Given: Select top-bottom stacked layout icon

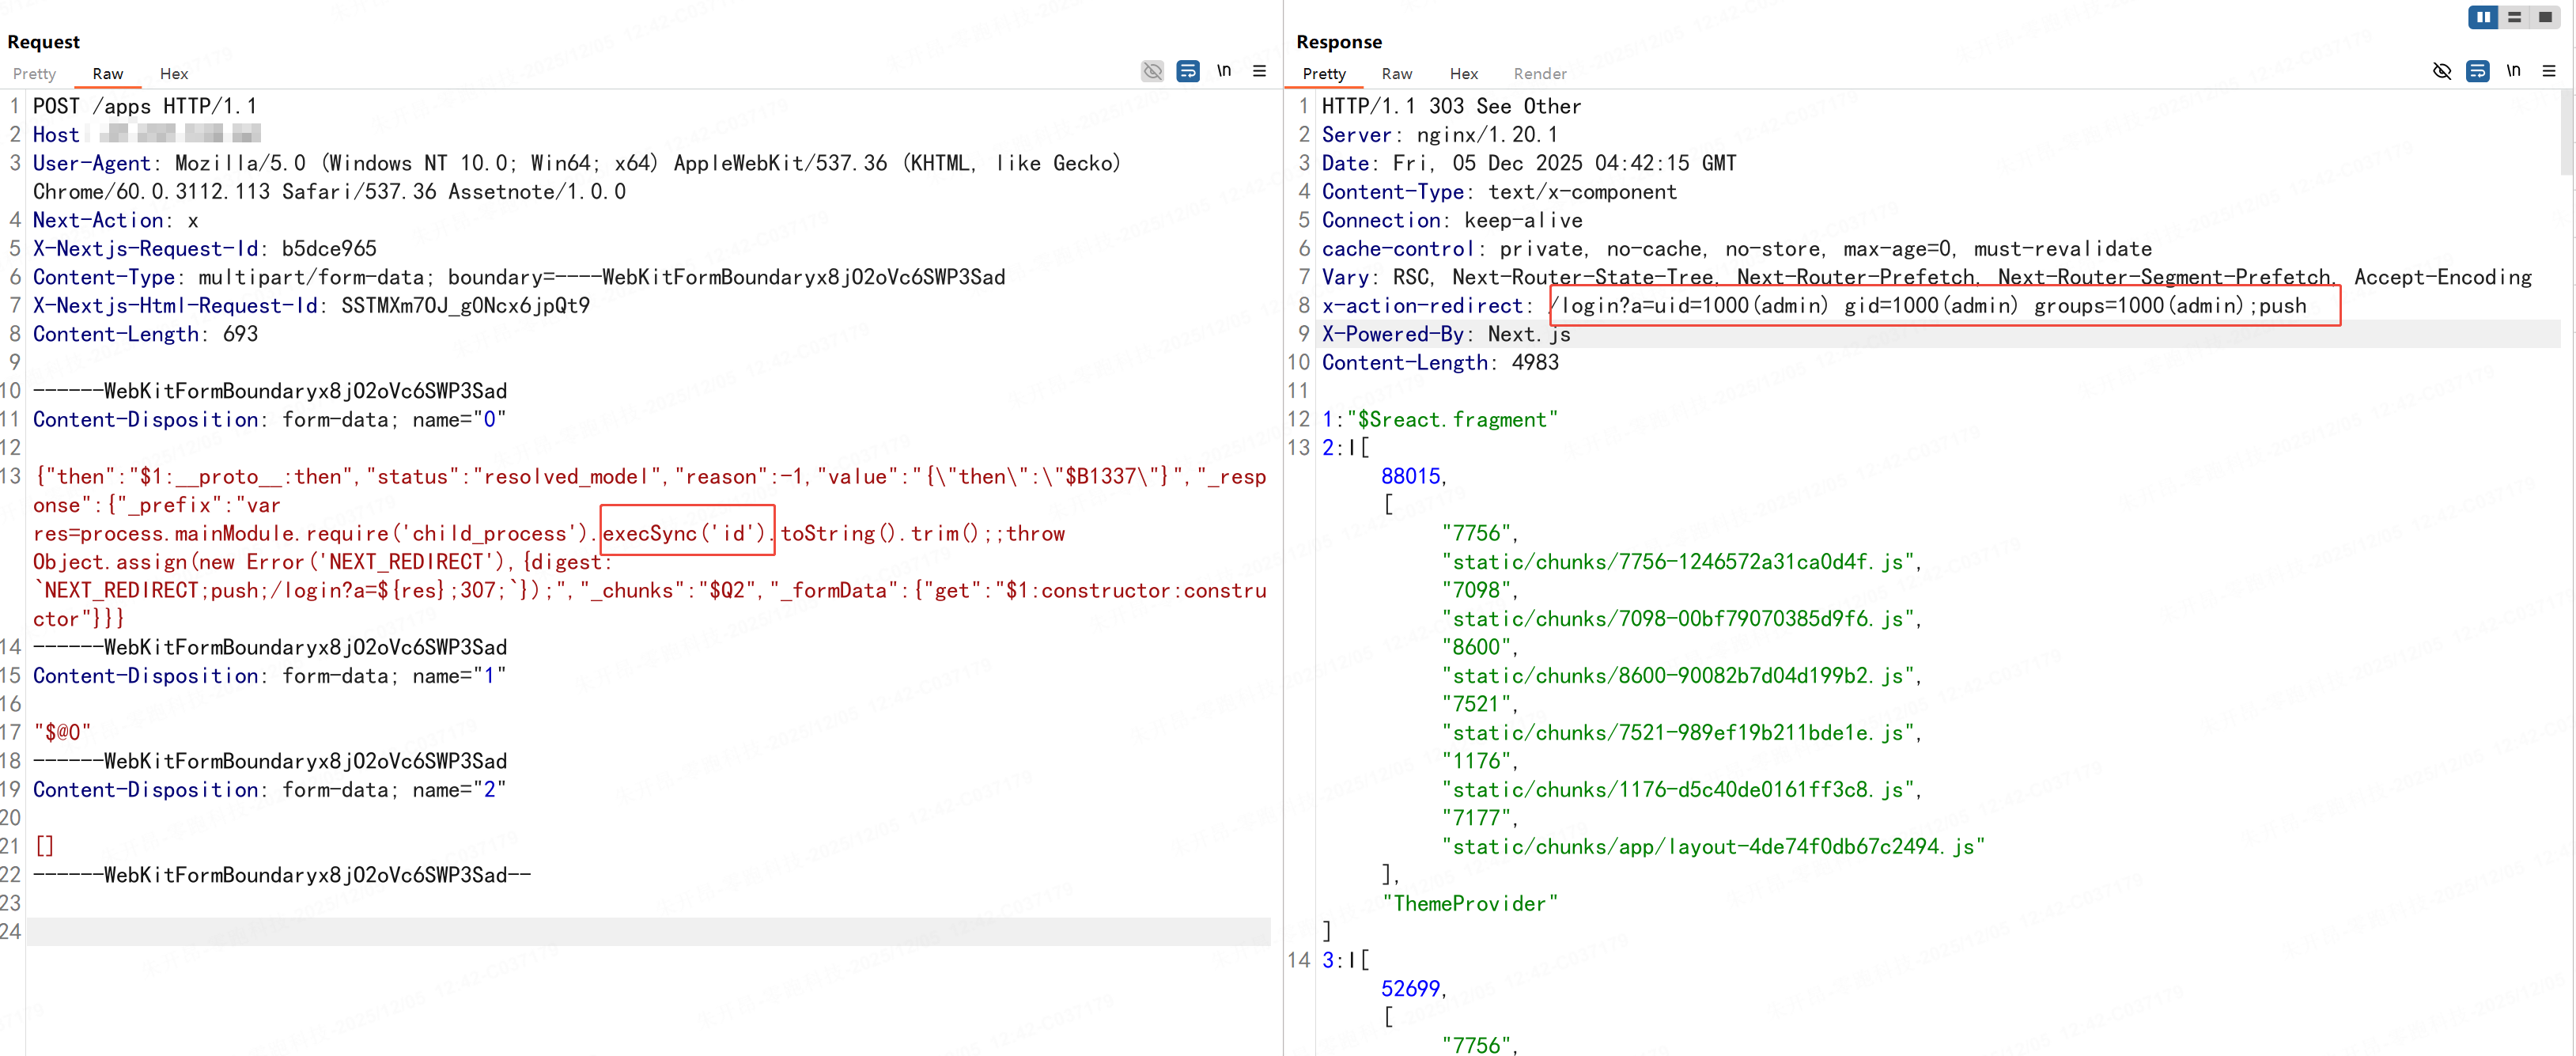Looking at the screenshot, I should [x=2514, y=17].
